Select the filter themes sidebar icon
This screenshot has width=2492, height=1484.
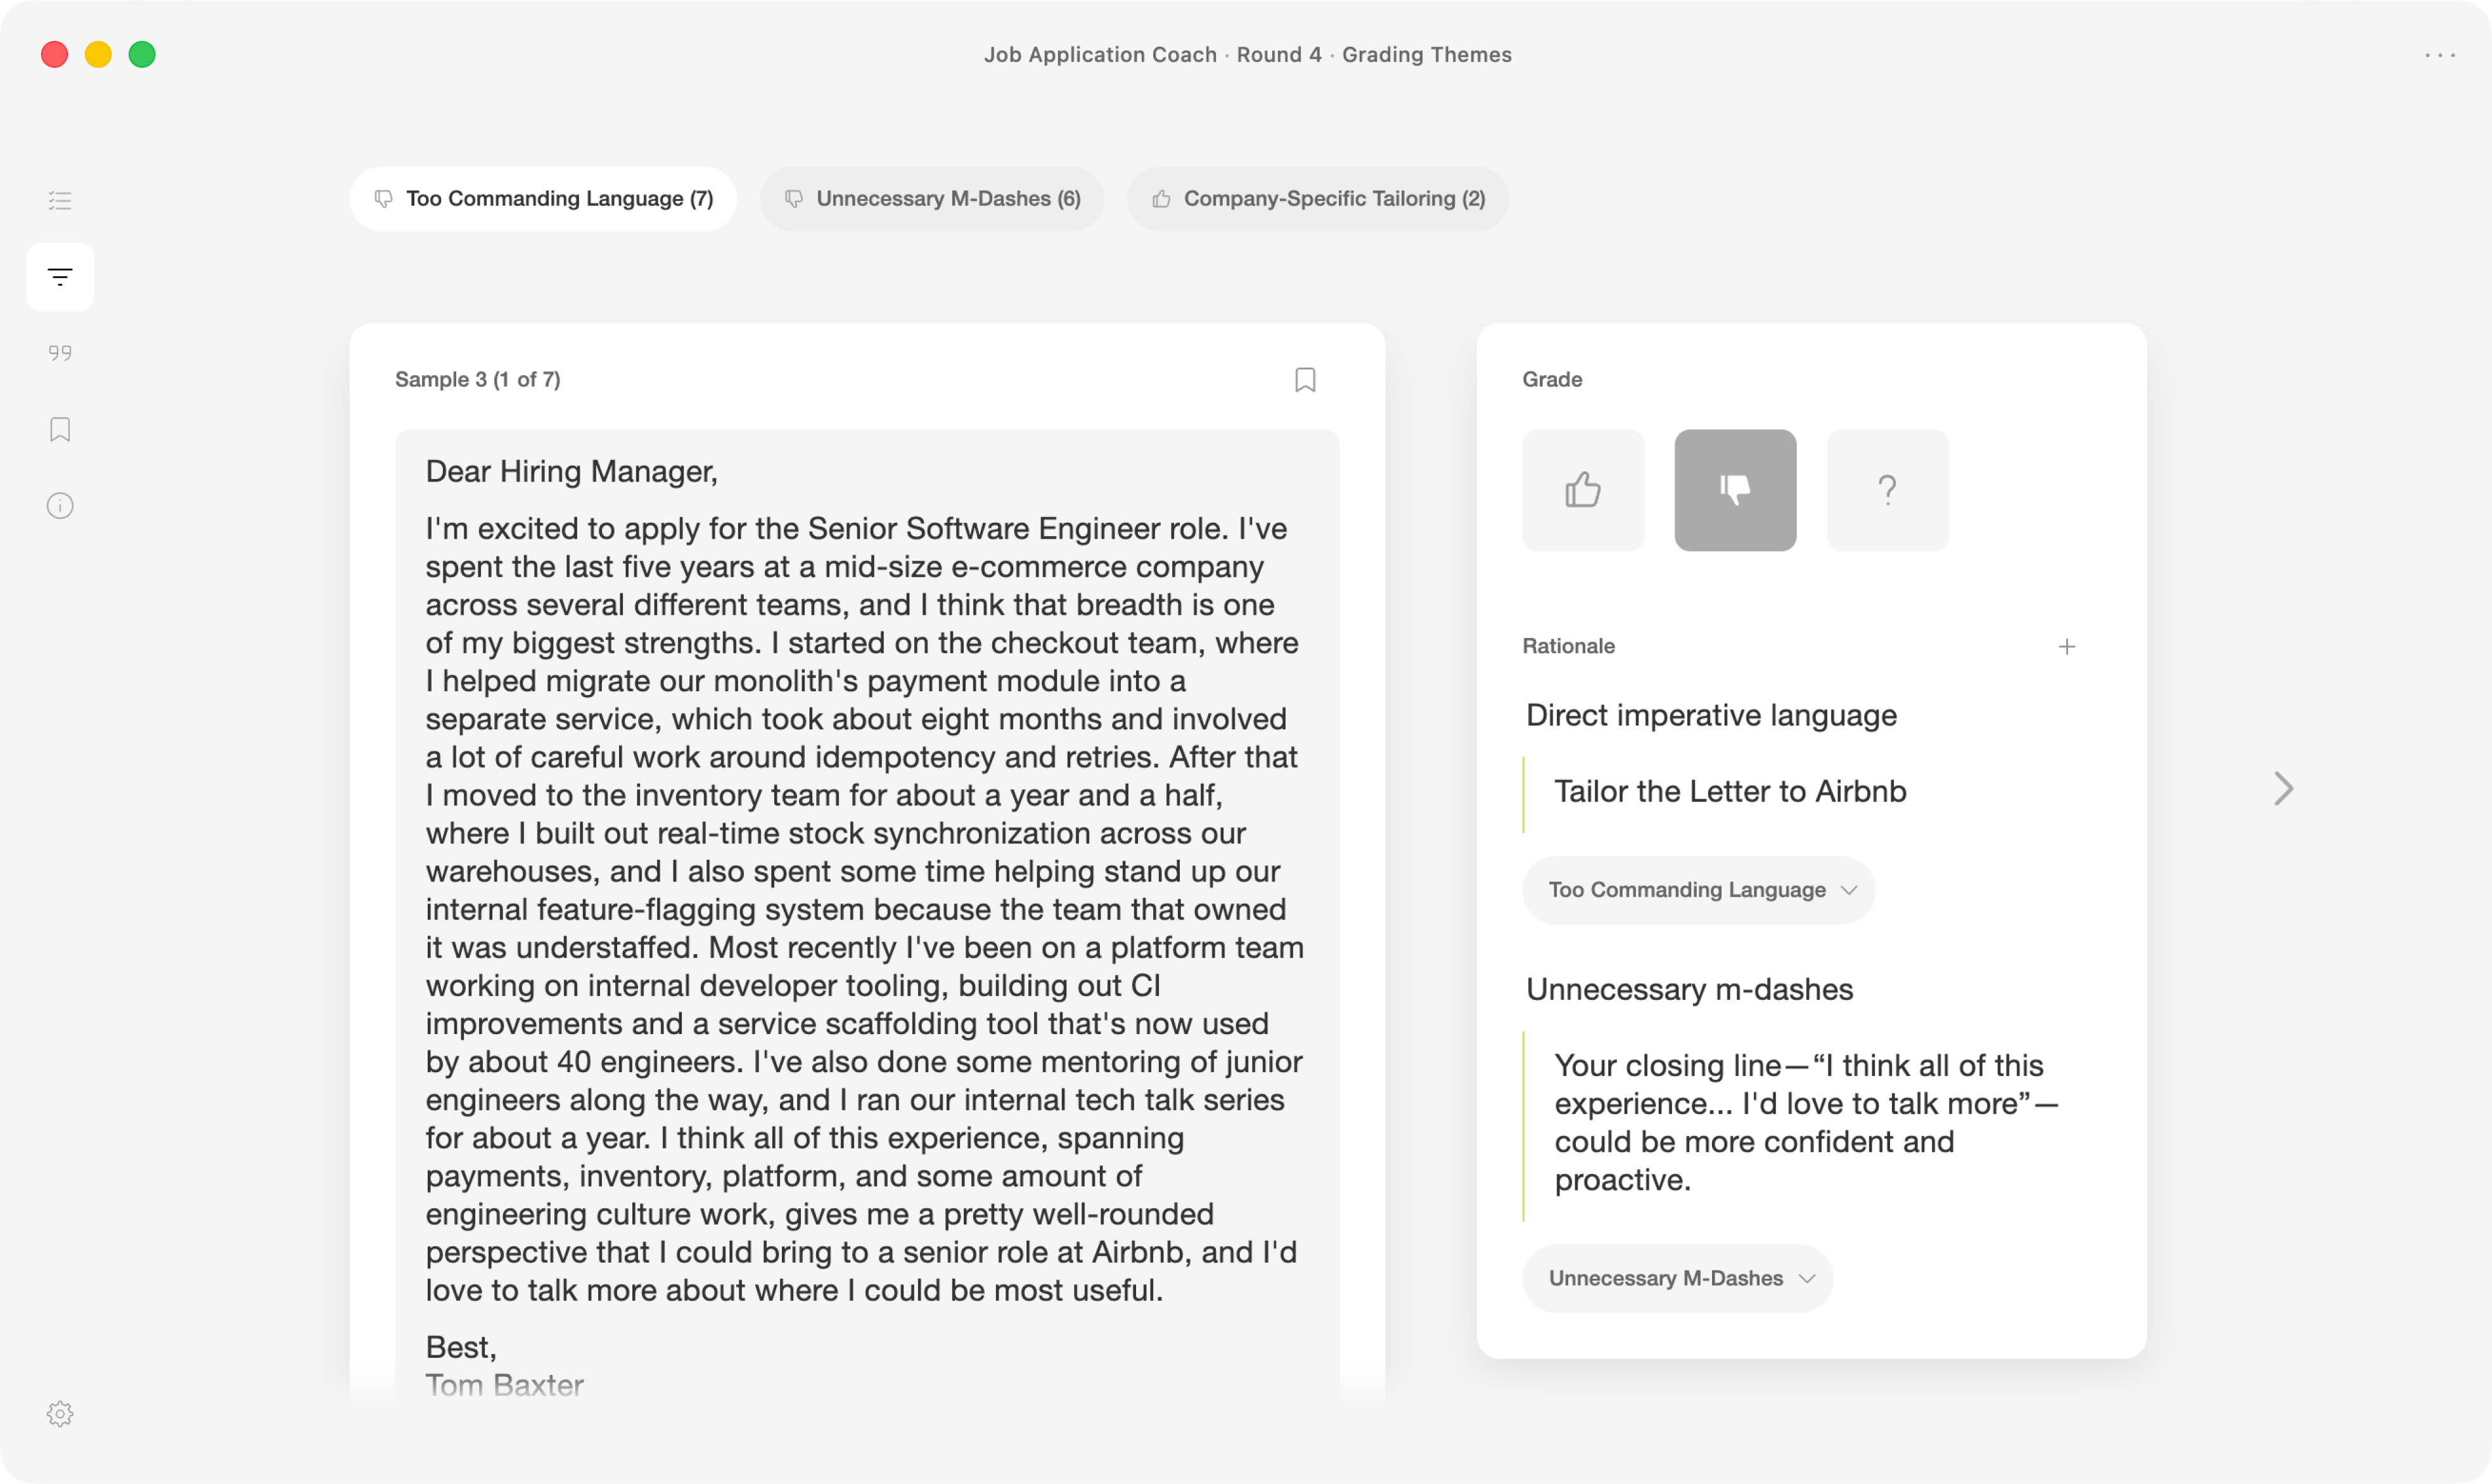[x=60, y=277]
